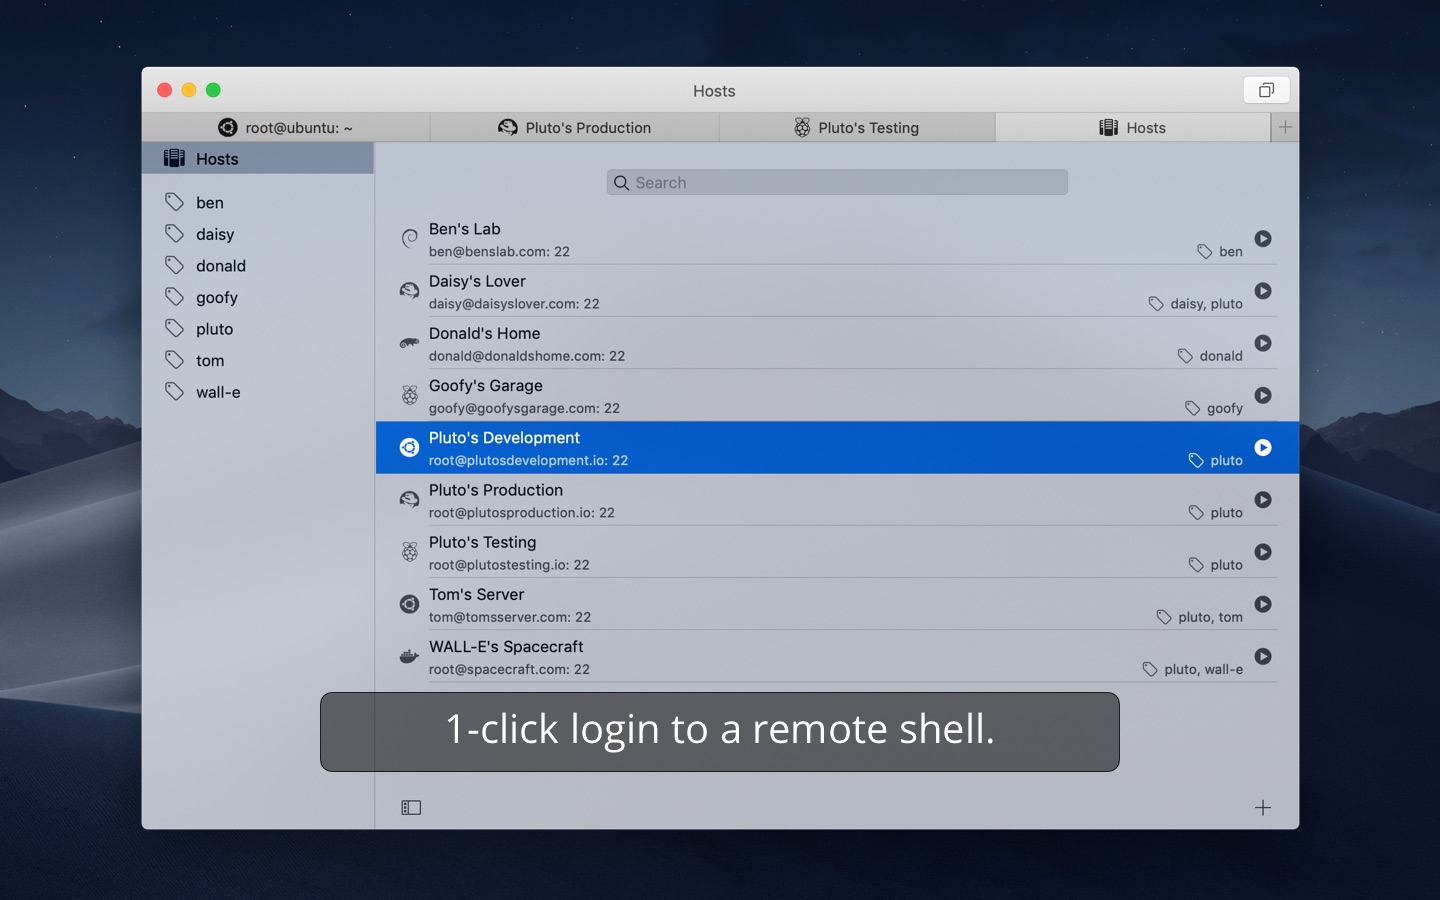Click the Search hosts field
1440x900 pixels.
[837, 182]
